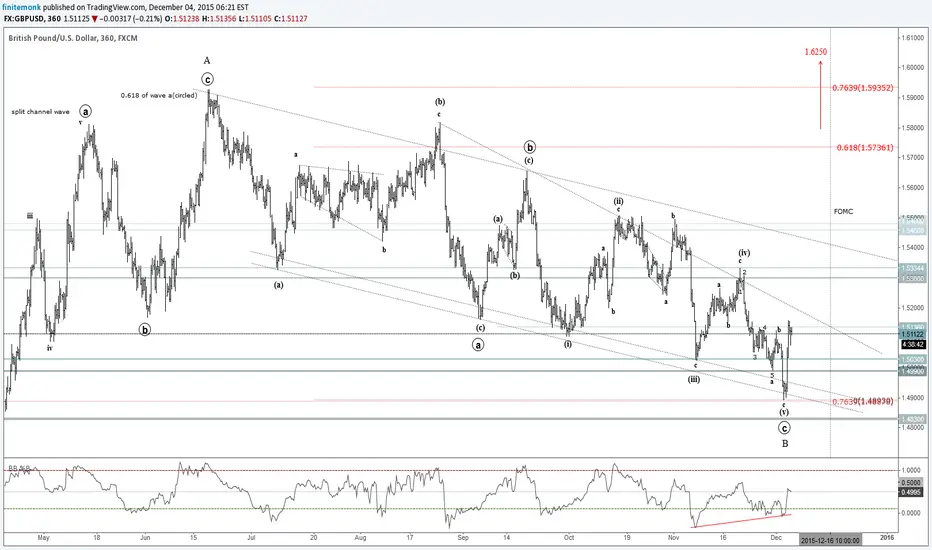Select the (v) wave label
This screenshot has width=932, height=550.
pos(784,412)
